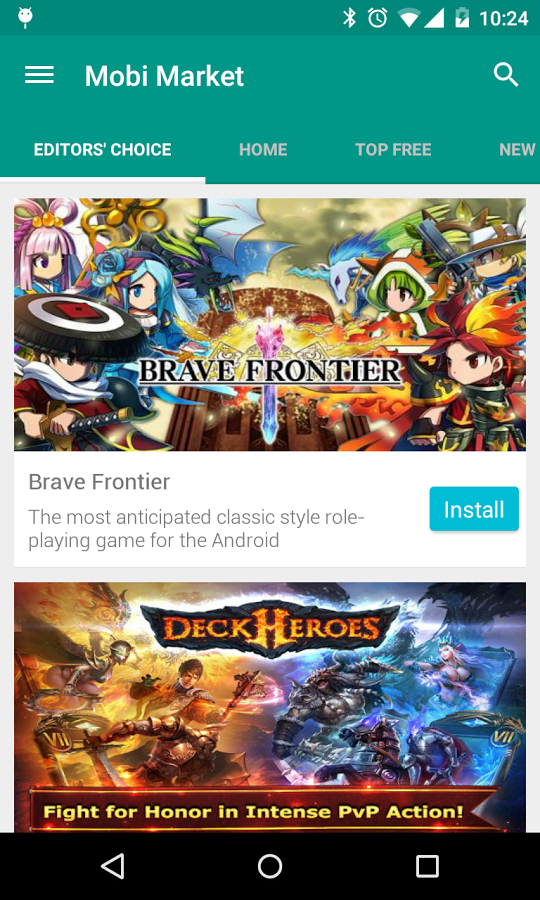Tap the search magnifier icon
This screenshot has width=540, height=900.
506,75
